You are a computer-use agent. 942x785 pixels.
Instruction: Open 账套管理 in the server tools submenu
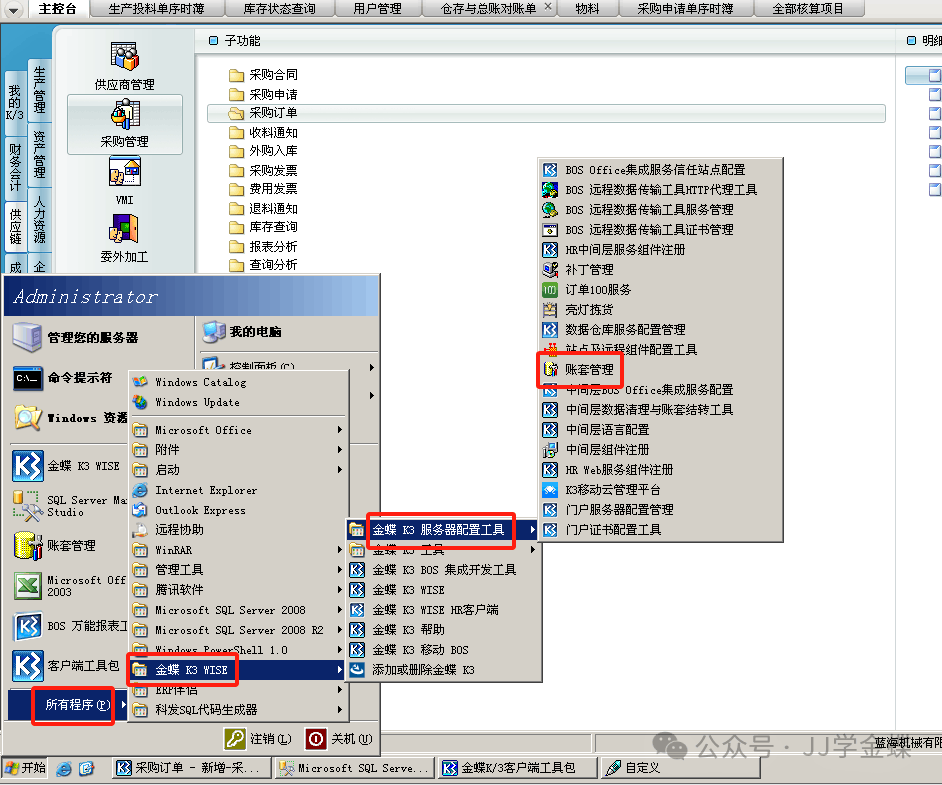coord(589,370)
